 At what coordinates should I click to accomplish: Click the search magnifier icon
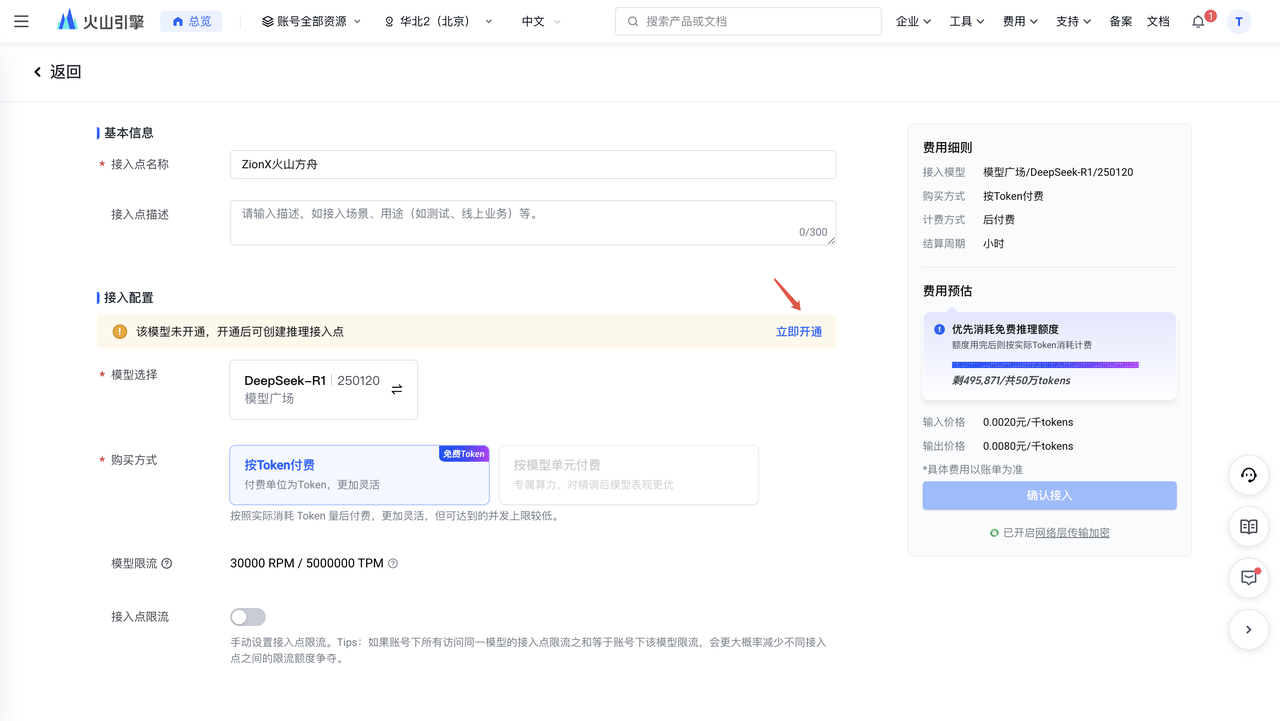633,21
